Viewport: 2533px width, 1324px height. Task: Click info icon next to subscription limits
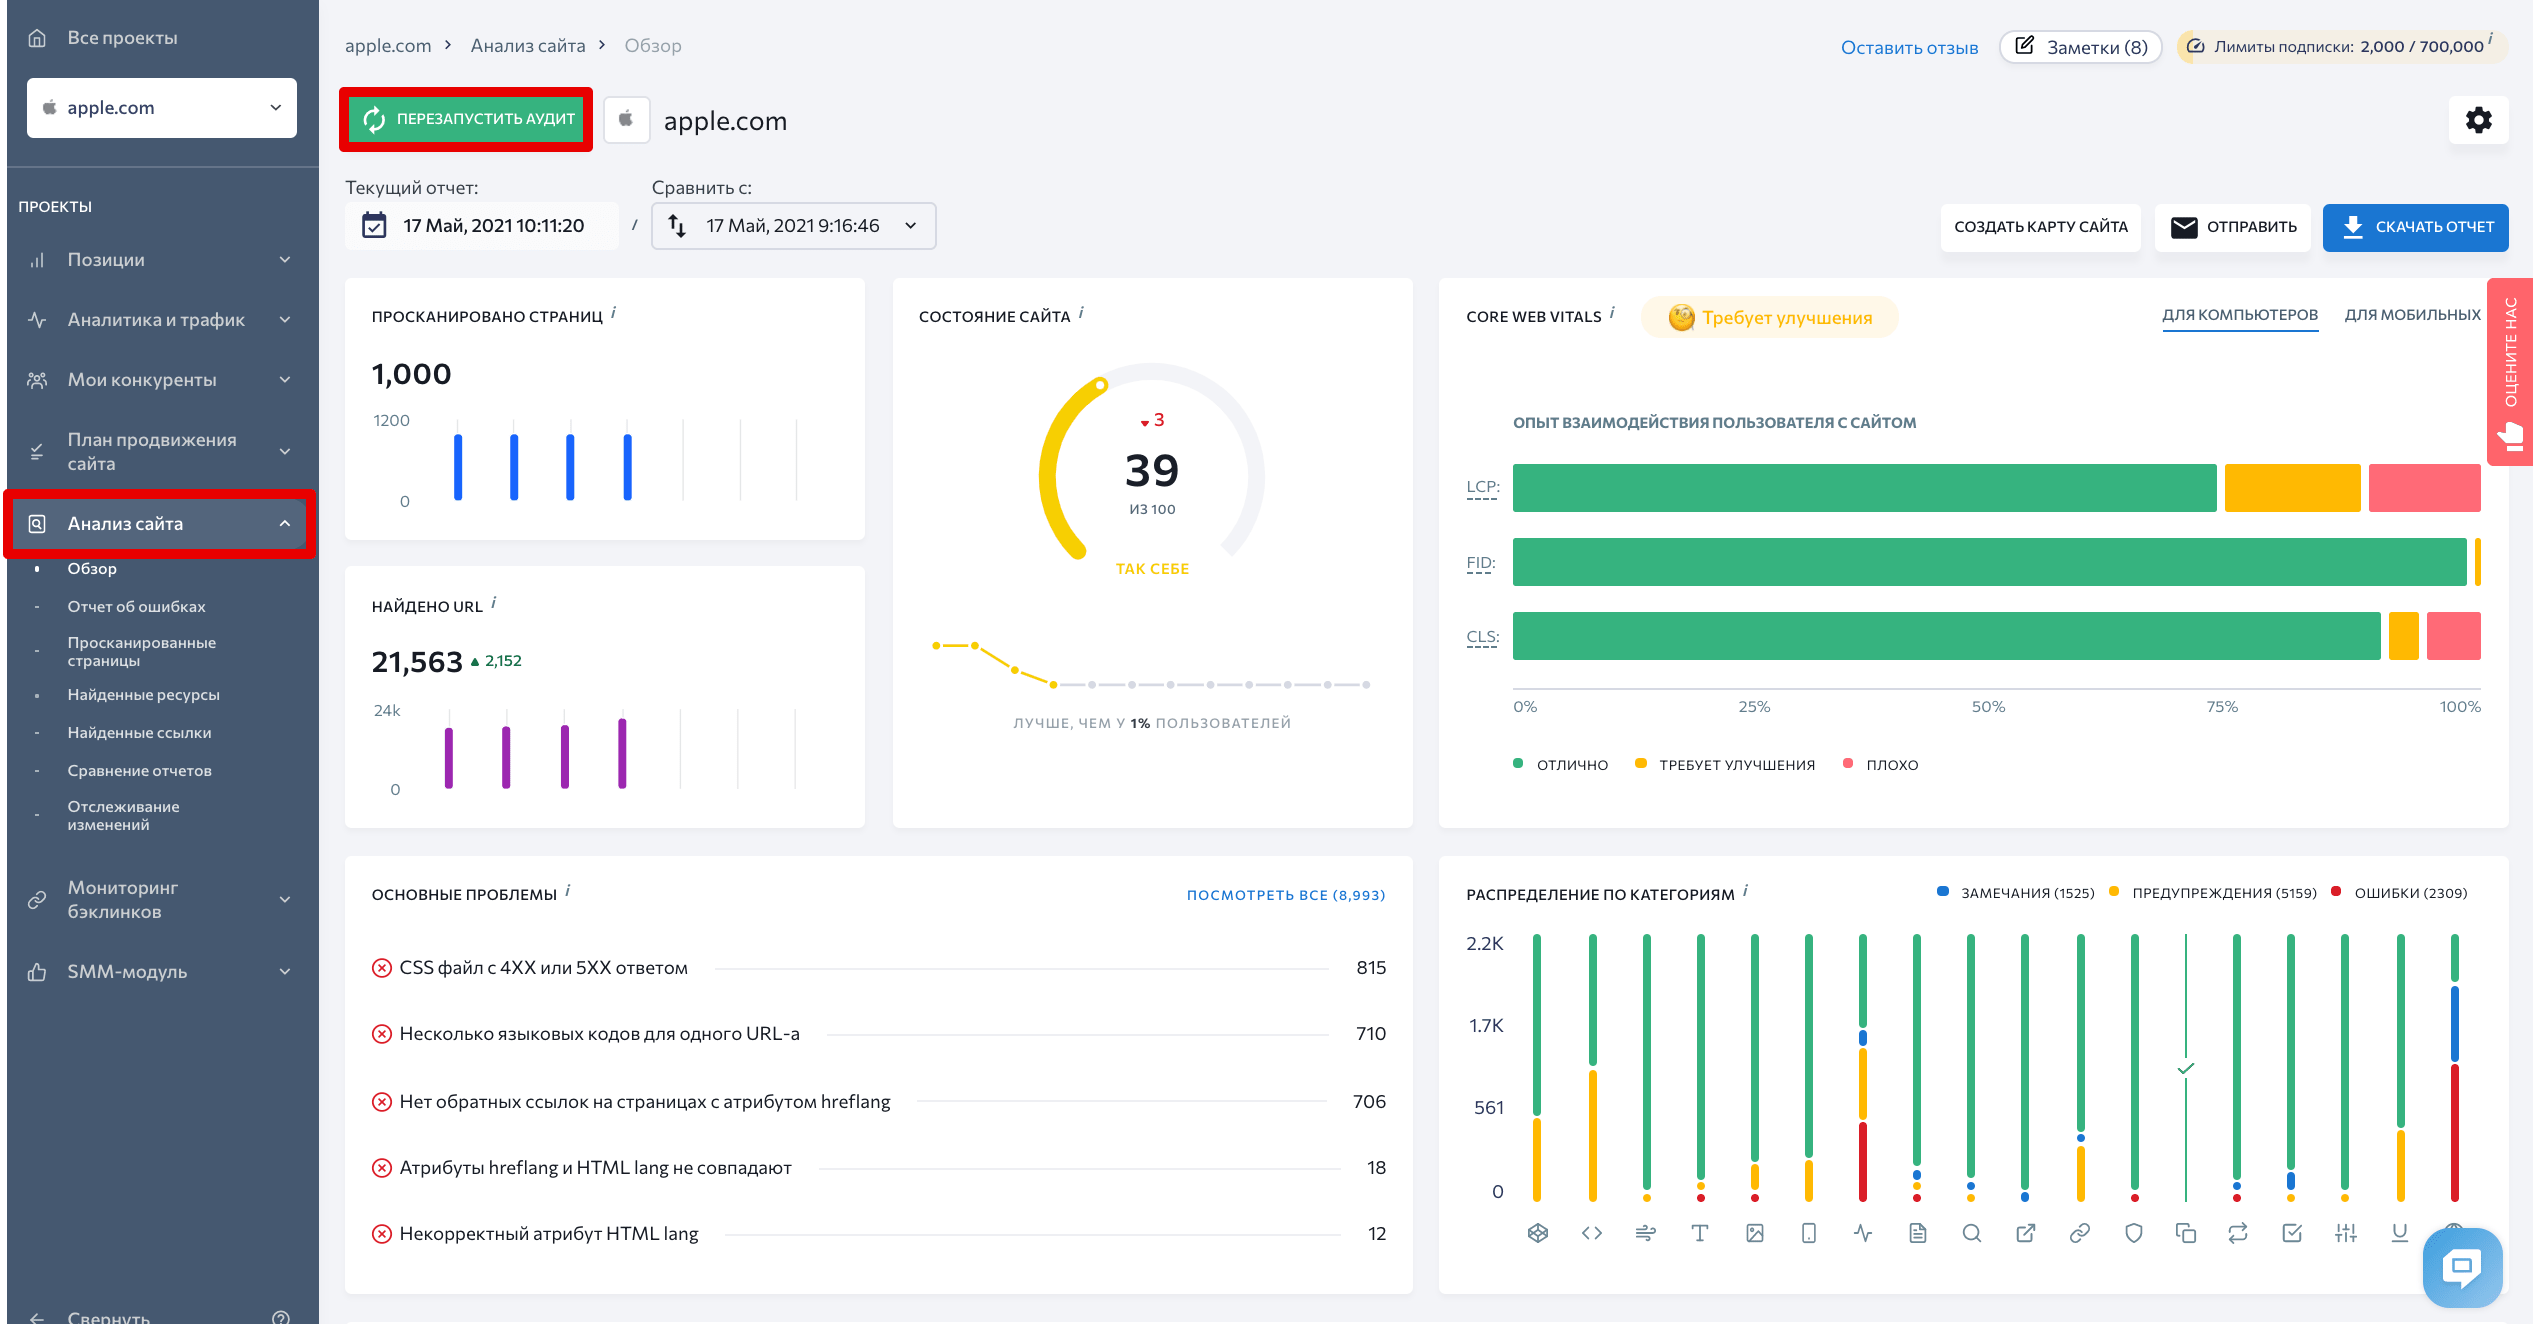tap(2490, 39)
